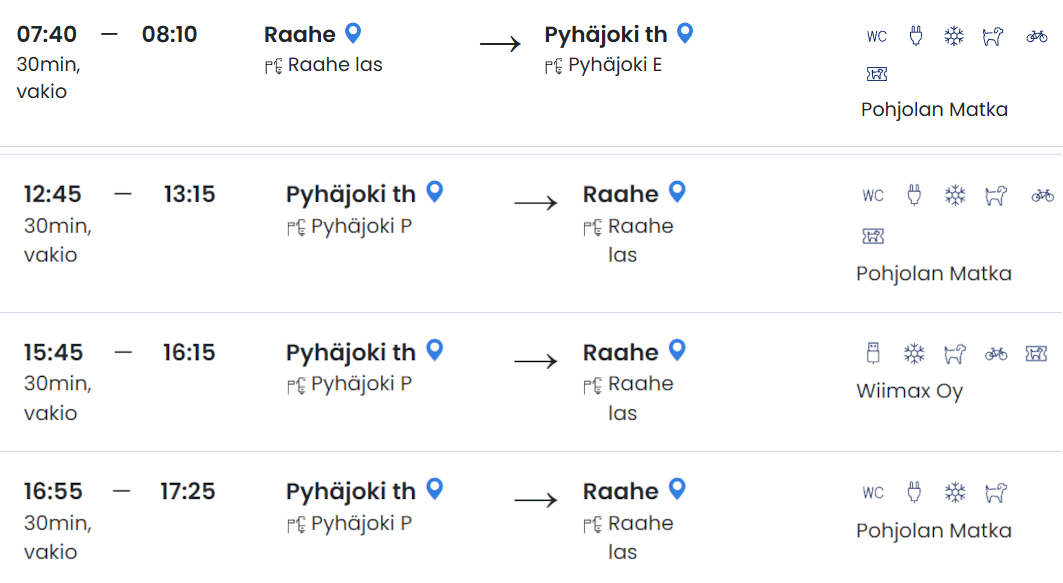
Task: Click the pets allowed dog icon, 07:40 trip
Action: (x=993, y=35)
